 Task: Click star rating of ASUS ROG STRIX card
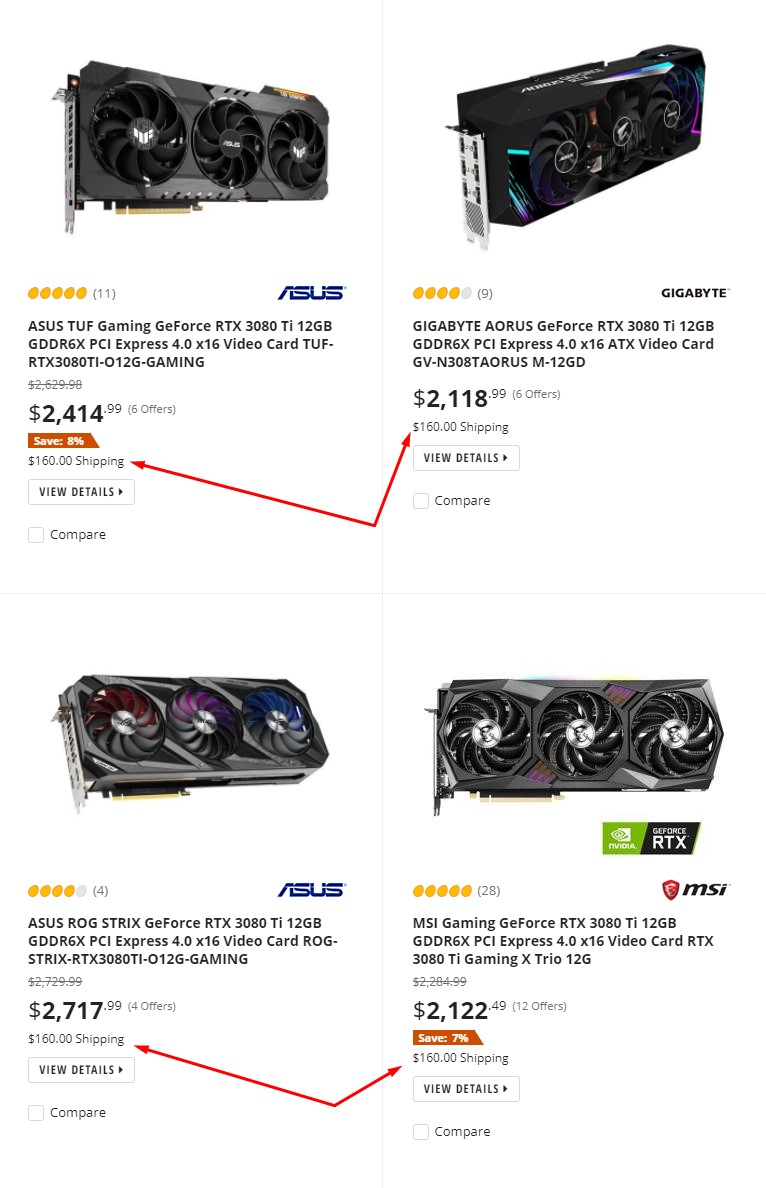point(58,891)
